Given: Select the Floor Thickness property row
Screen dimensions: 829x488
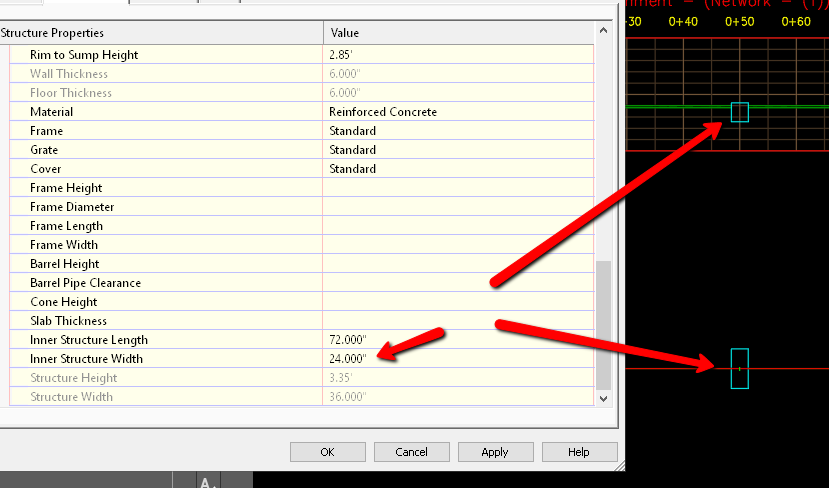Looking at the screenshot, I should point(301,93).
